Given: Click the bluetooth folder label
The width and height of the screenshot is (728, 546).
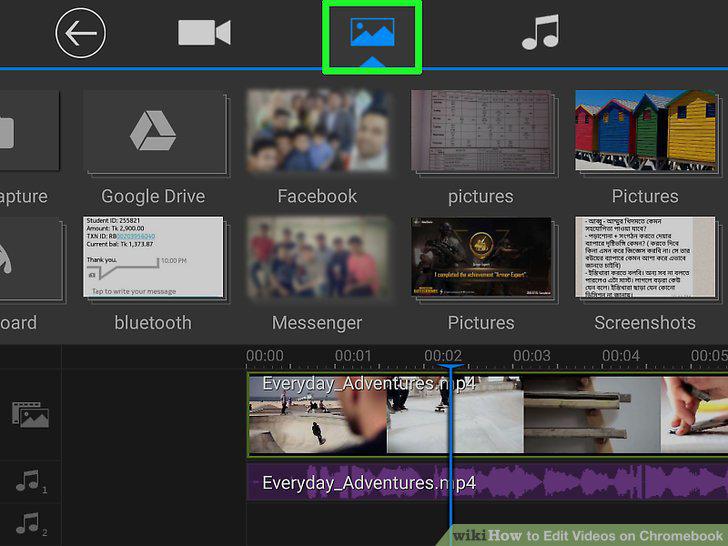Looking at the screenshot, I should [x=153, y=323].
